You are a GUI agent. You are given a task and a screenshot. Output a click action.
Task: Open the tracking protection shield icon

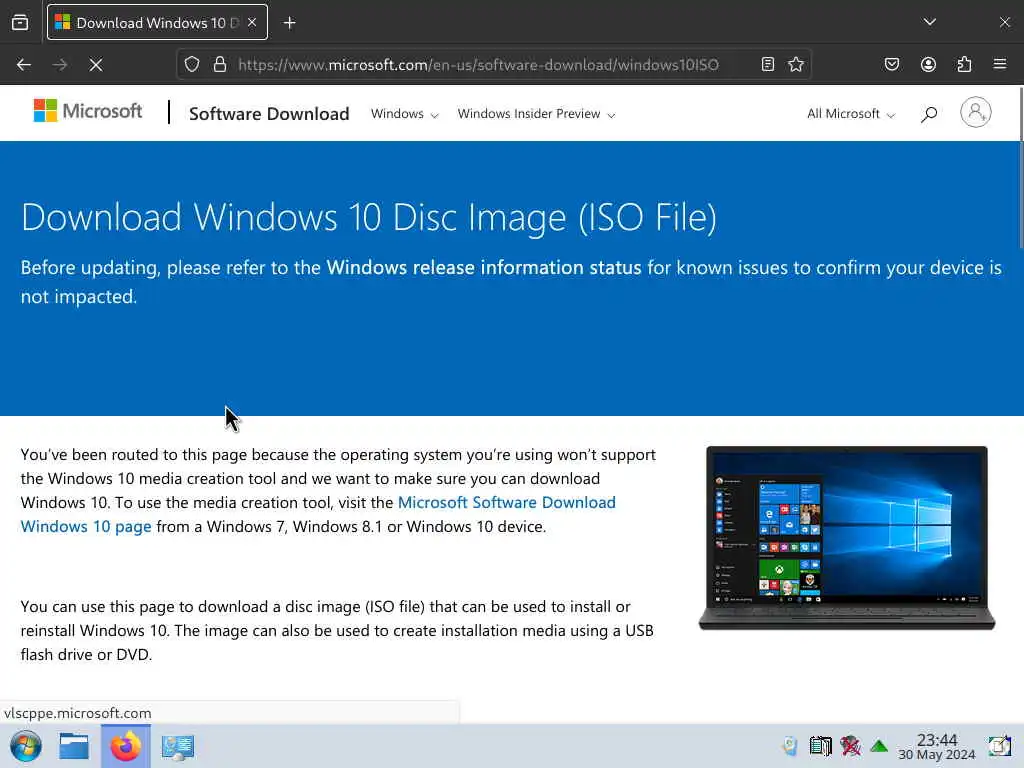pos(191,64)
